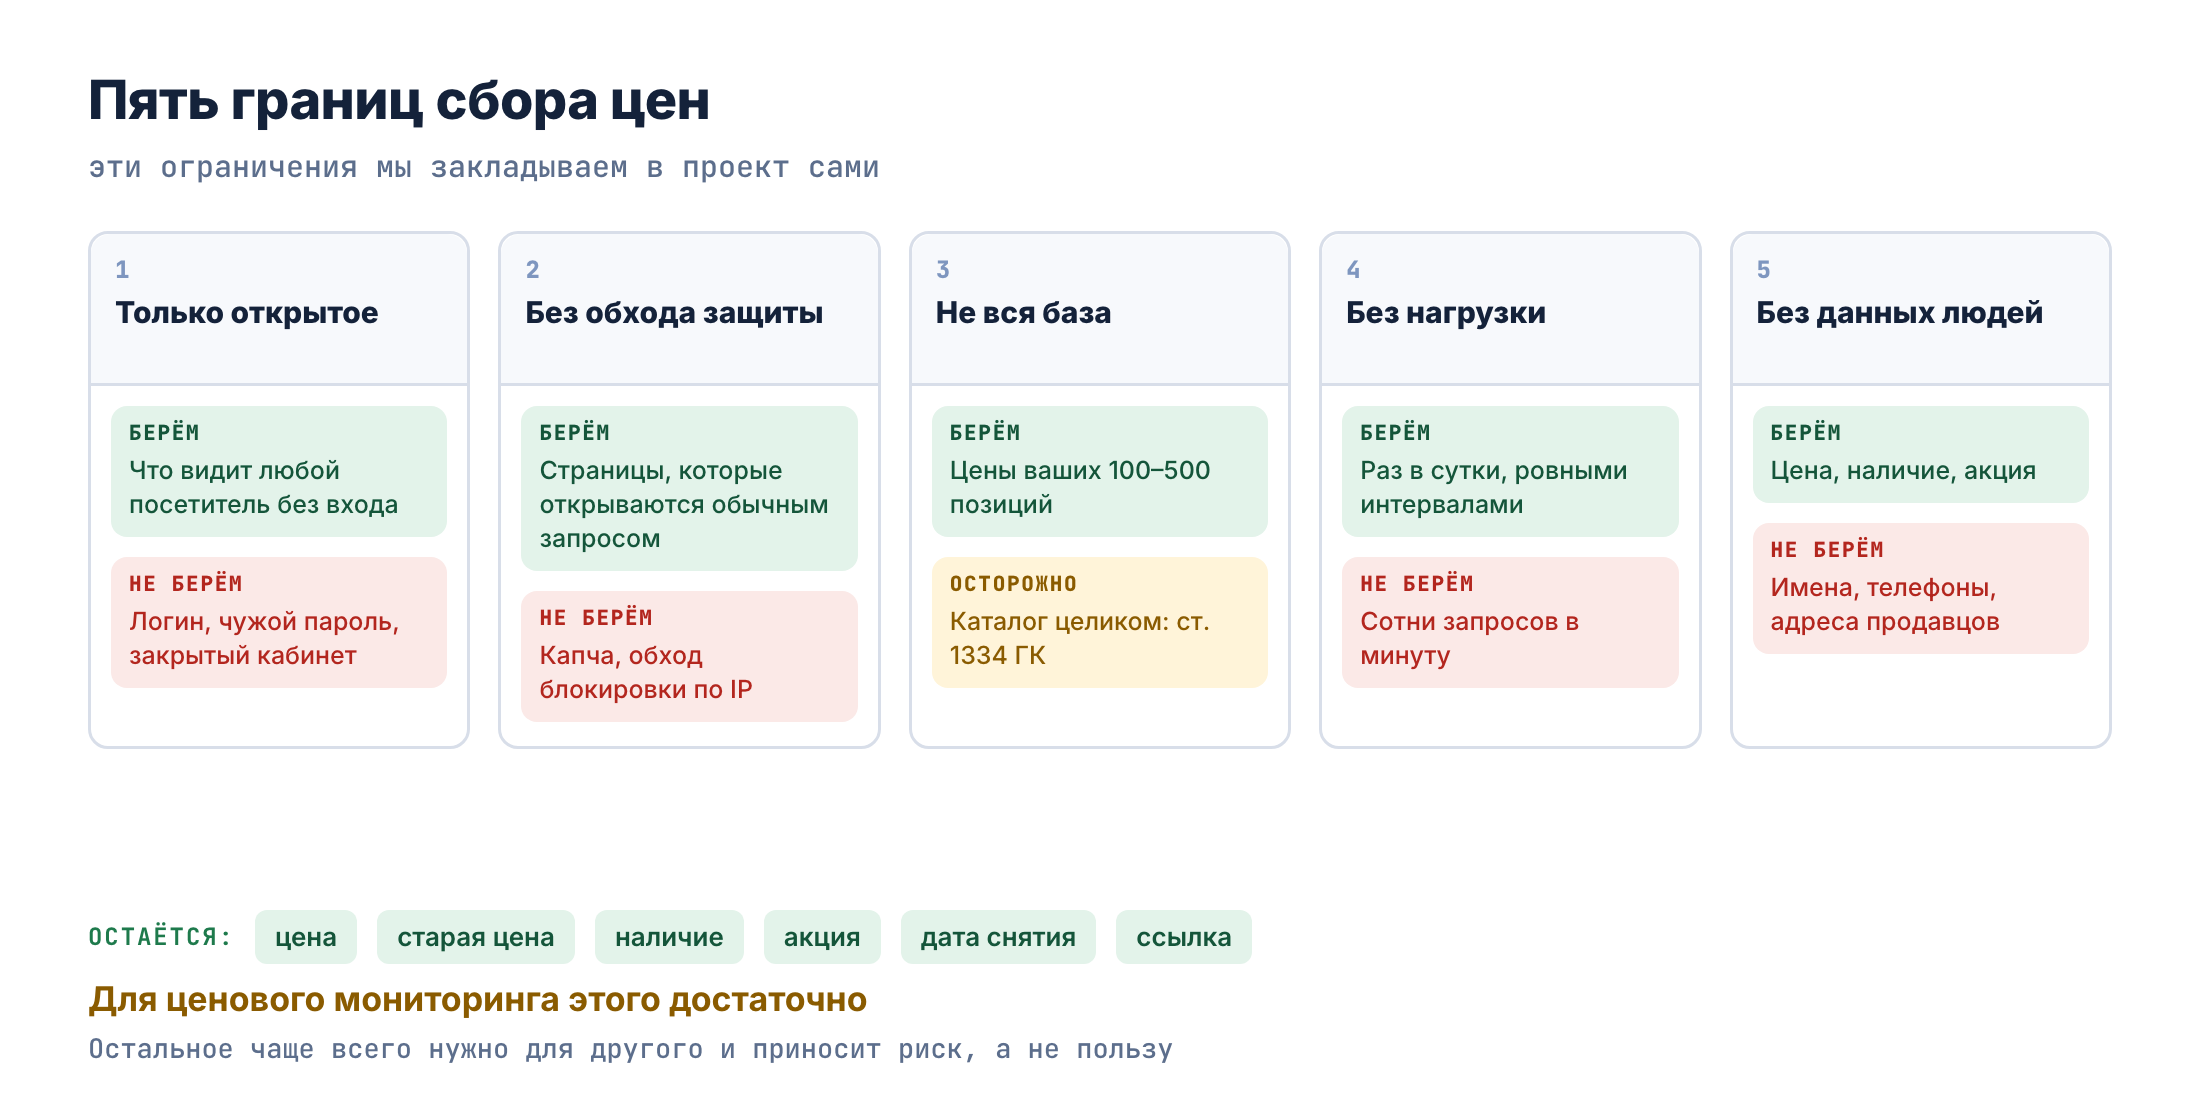This screenshot has width=2200, height=1120.
Task: Click the heading 'Пять границ сбора цен'
Action: [x=399, y=101]
